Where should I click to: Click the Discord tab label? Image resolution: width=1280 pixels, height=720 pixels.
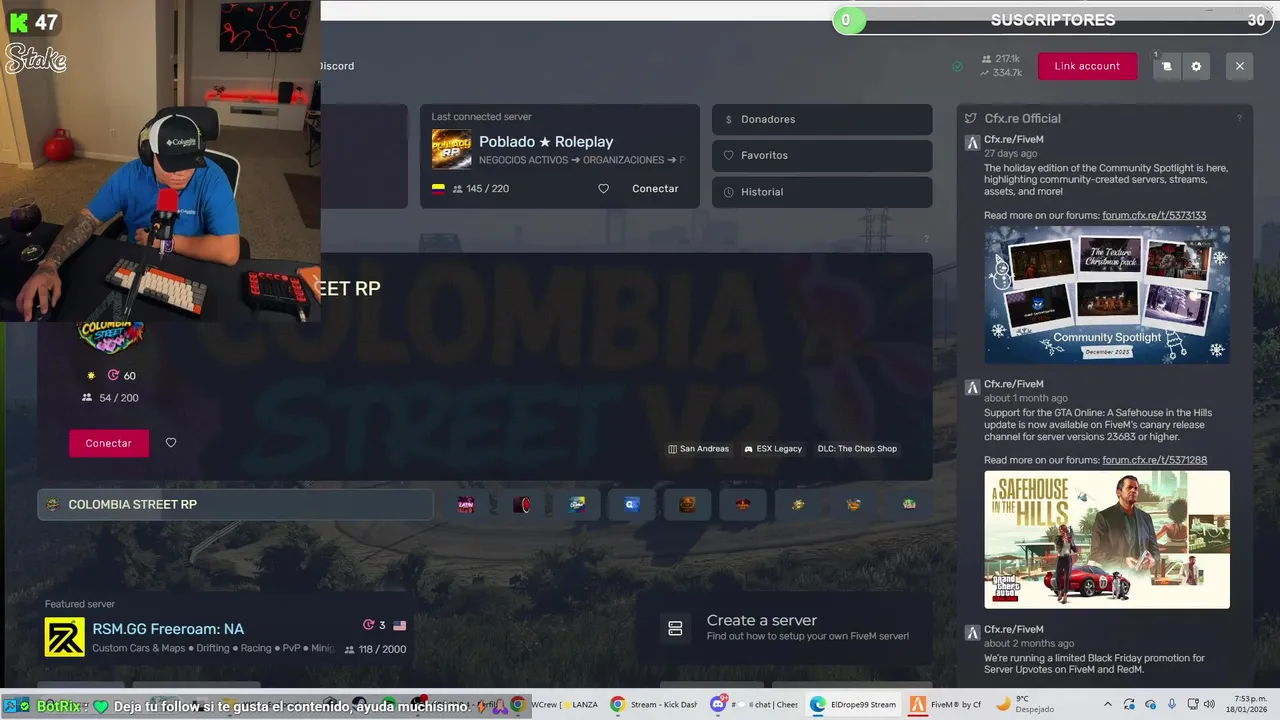coord(337,66)
